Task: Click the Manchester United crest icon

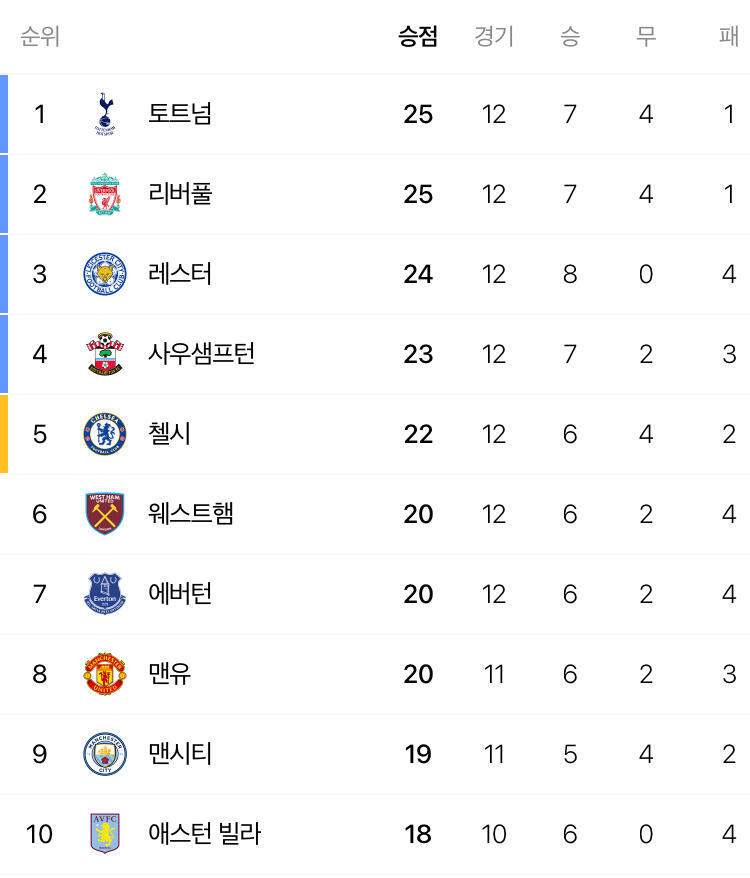Action: point(105,674)
